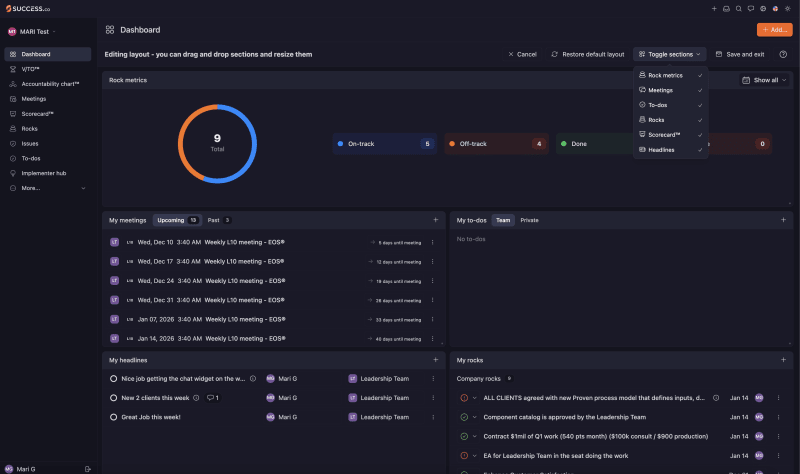Open Scorecard in the sidebar
Viewport: 800px width, 474px height.
47,114
